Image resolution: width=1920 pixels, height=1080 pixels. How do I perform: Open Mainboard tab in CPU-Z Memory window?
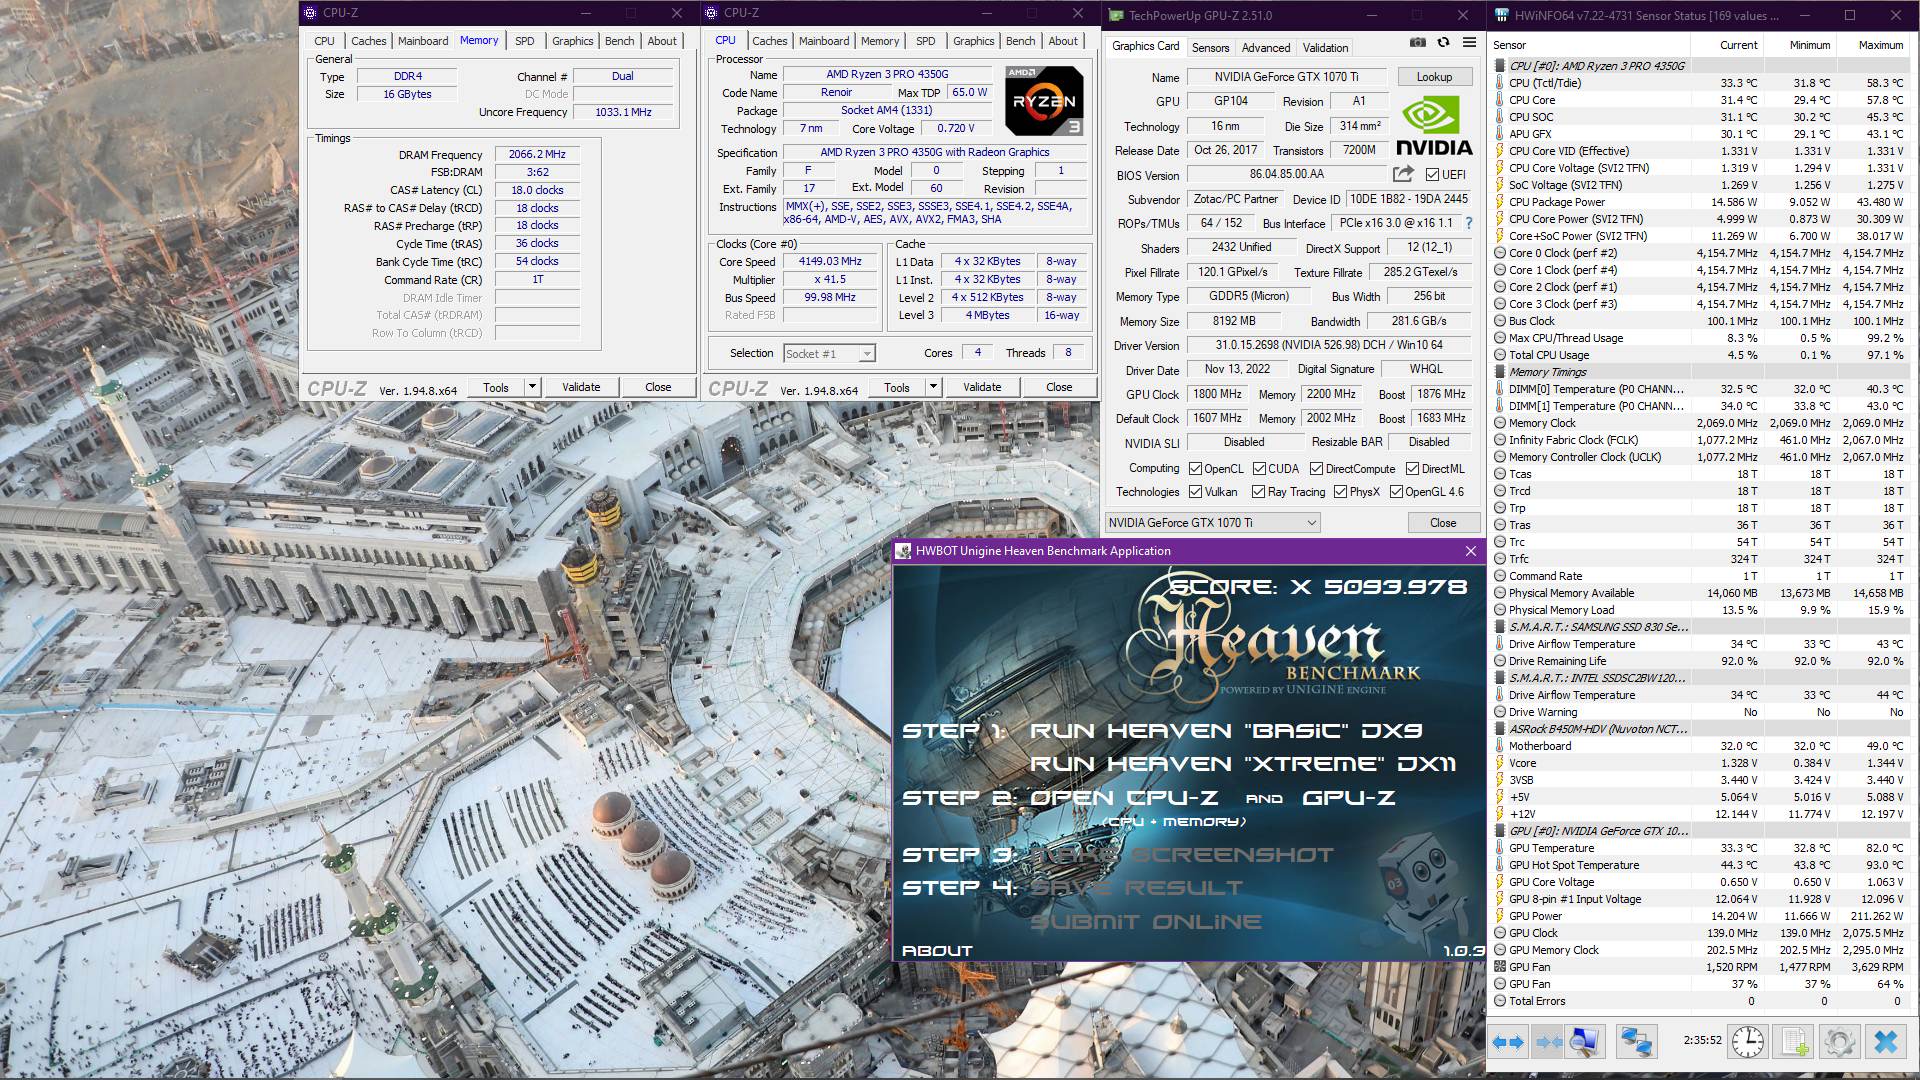point(423,41)
